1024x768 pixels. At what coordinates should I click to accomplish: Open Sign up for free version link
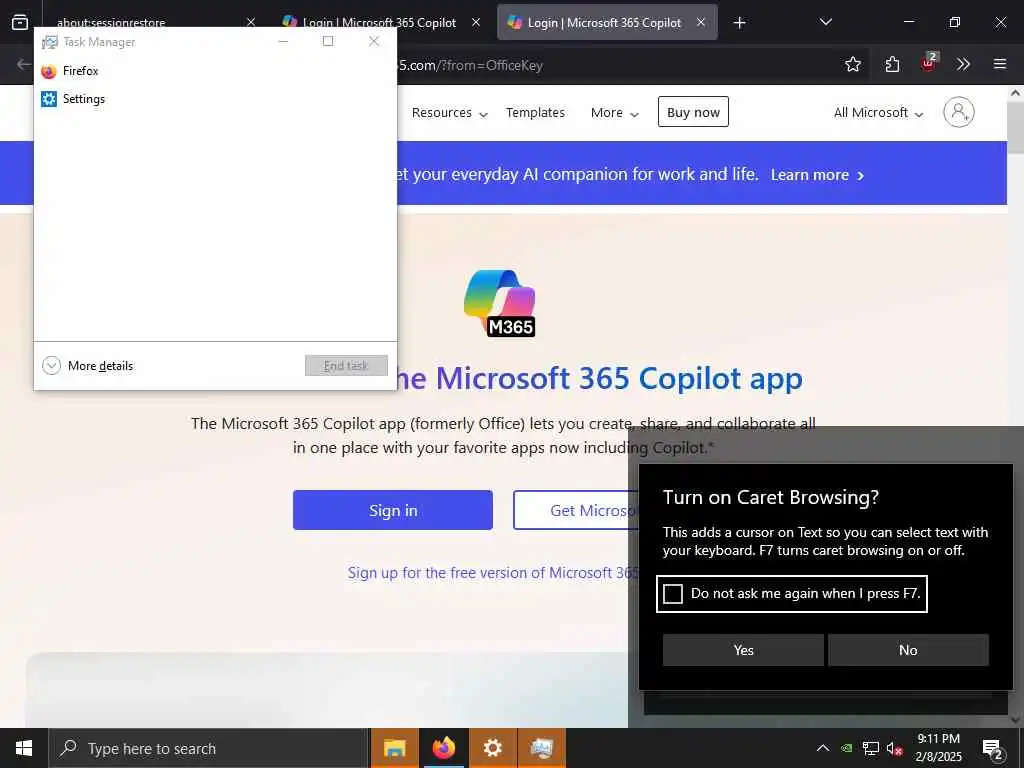(493, 573)
